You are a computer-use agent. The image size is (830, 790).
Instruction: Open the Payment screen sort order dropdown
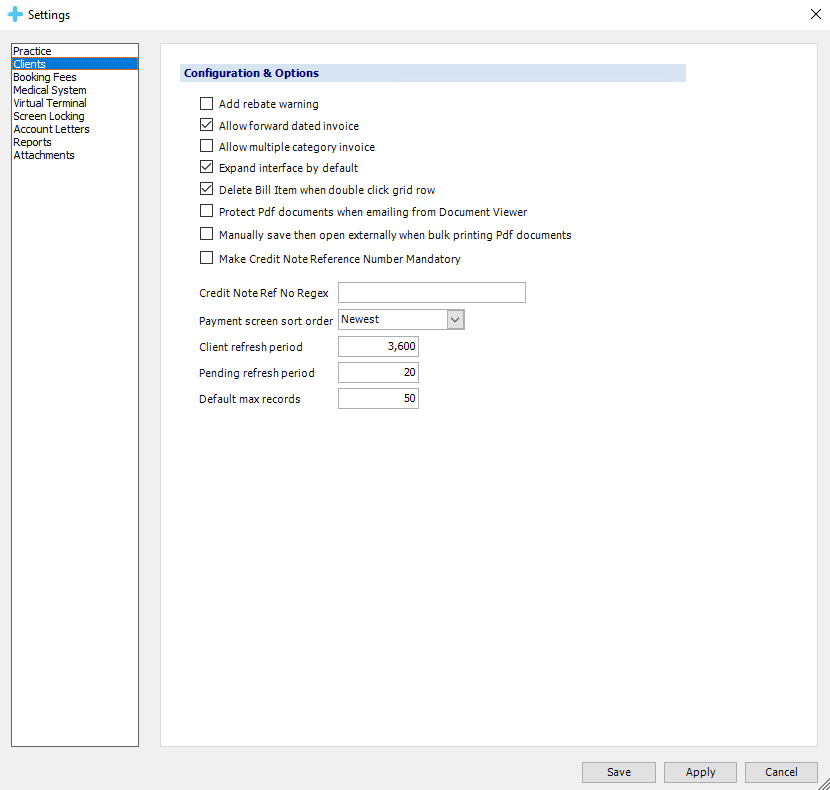pyautogui.click(x=455, y=319)
